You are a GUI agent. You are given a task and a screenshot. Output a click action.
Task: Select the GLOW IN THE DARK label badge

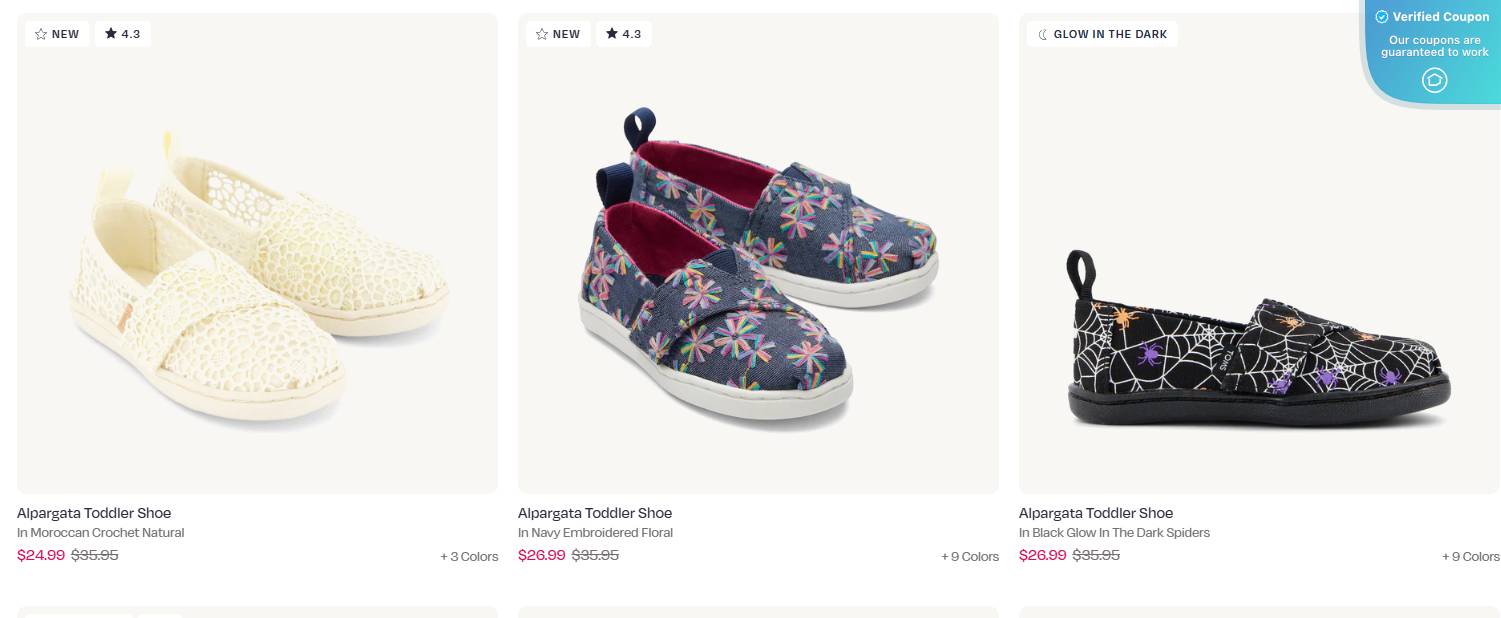(x=1101, y=33)
